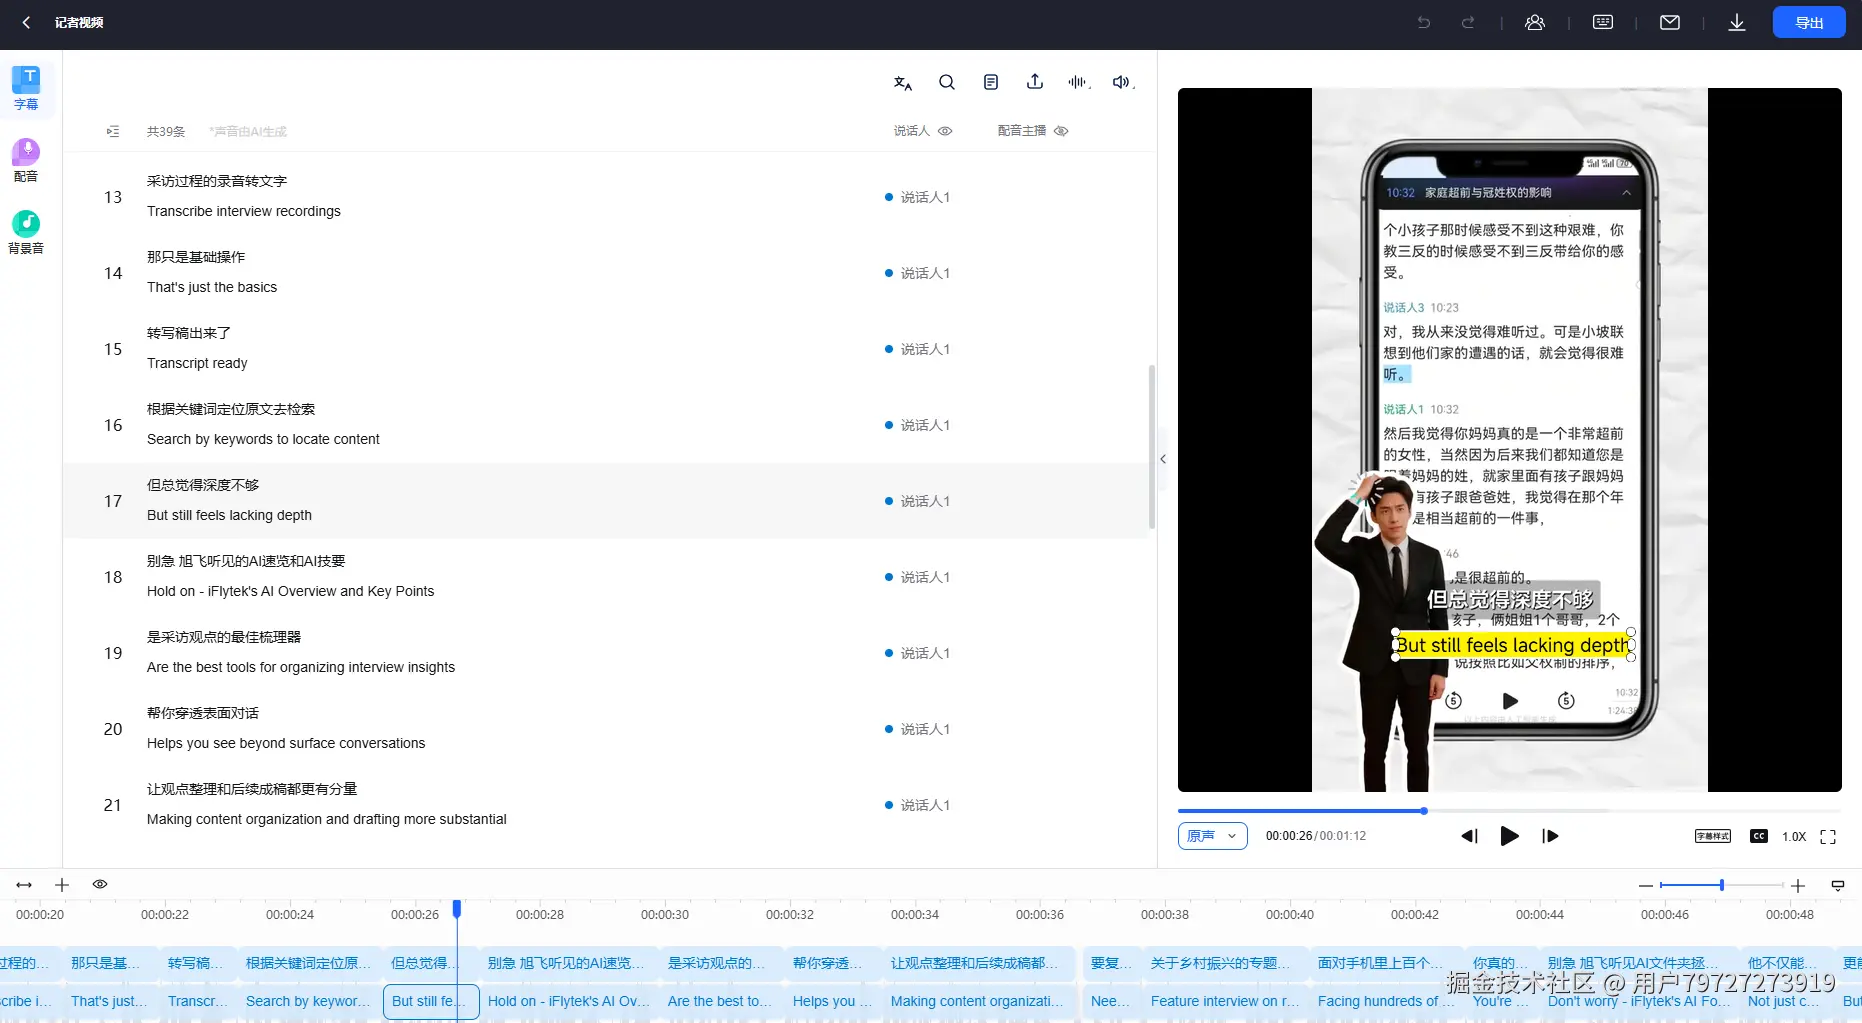Open the 原声 audio track dropdown
The width and height of the screenshot is (1862, 1023).
pos(1212,836)
